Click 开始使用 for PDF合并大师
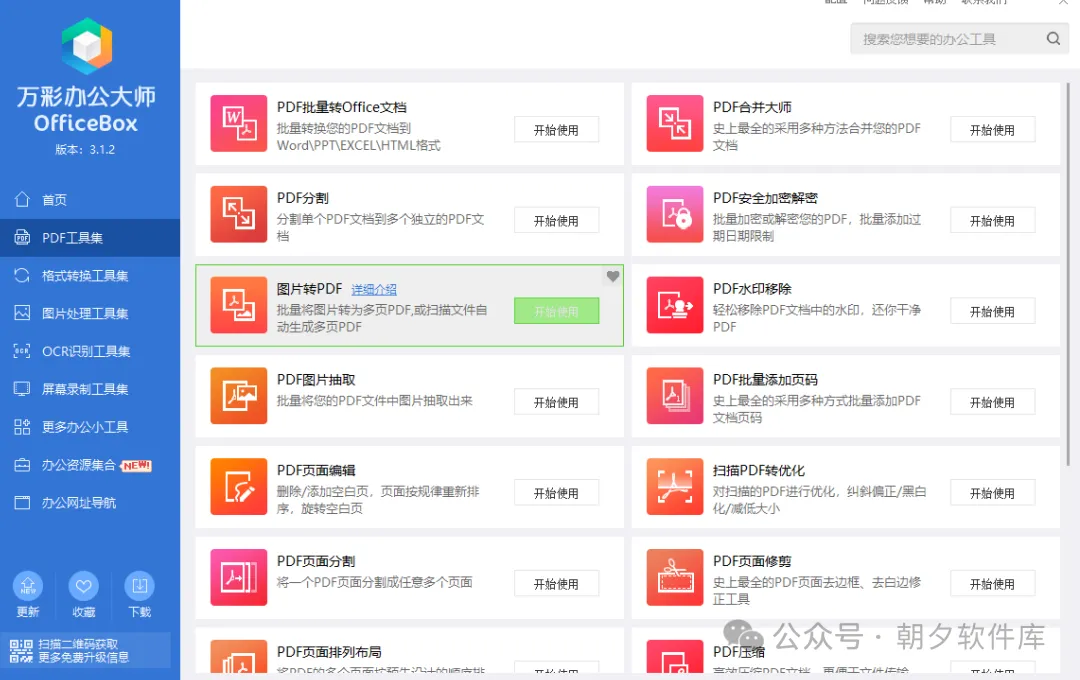The height and width of the screenshot is (680, 1080). coord(992,129)
